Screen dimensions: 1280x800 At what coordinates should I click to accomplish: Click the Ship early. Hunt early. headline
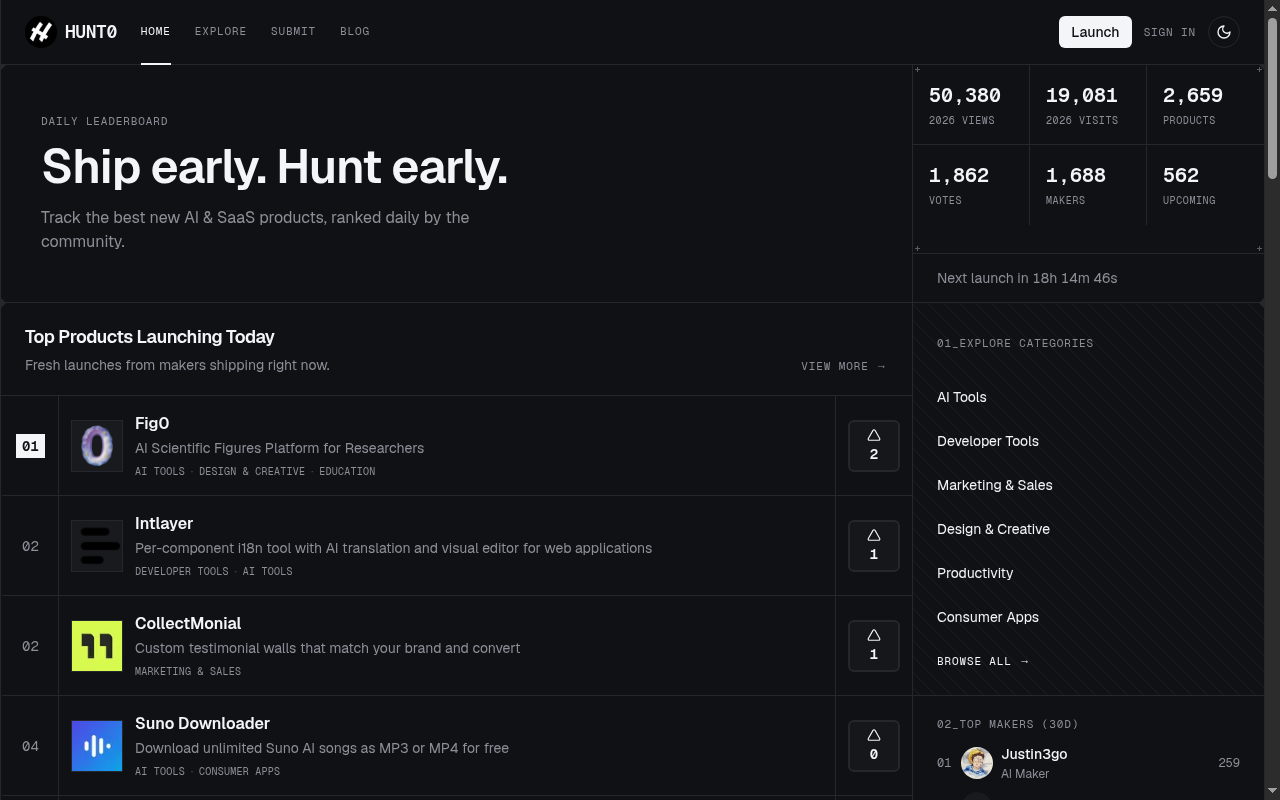click(x=275, y=166)
